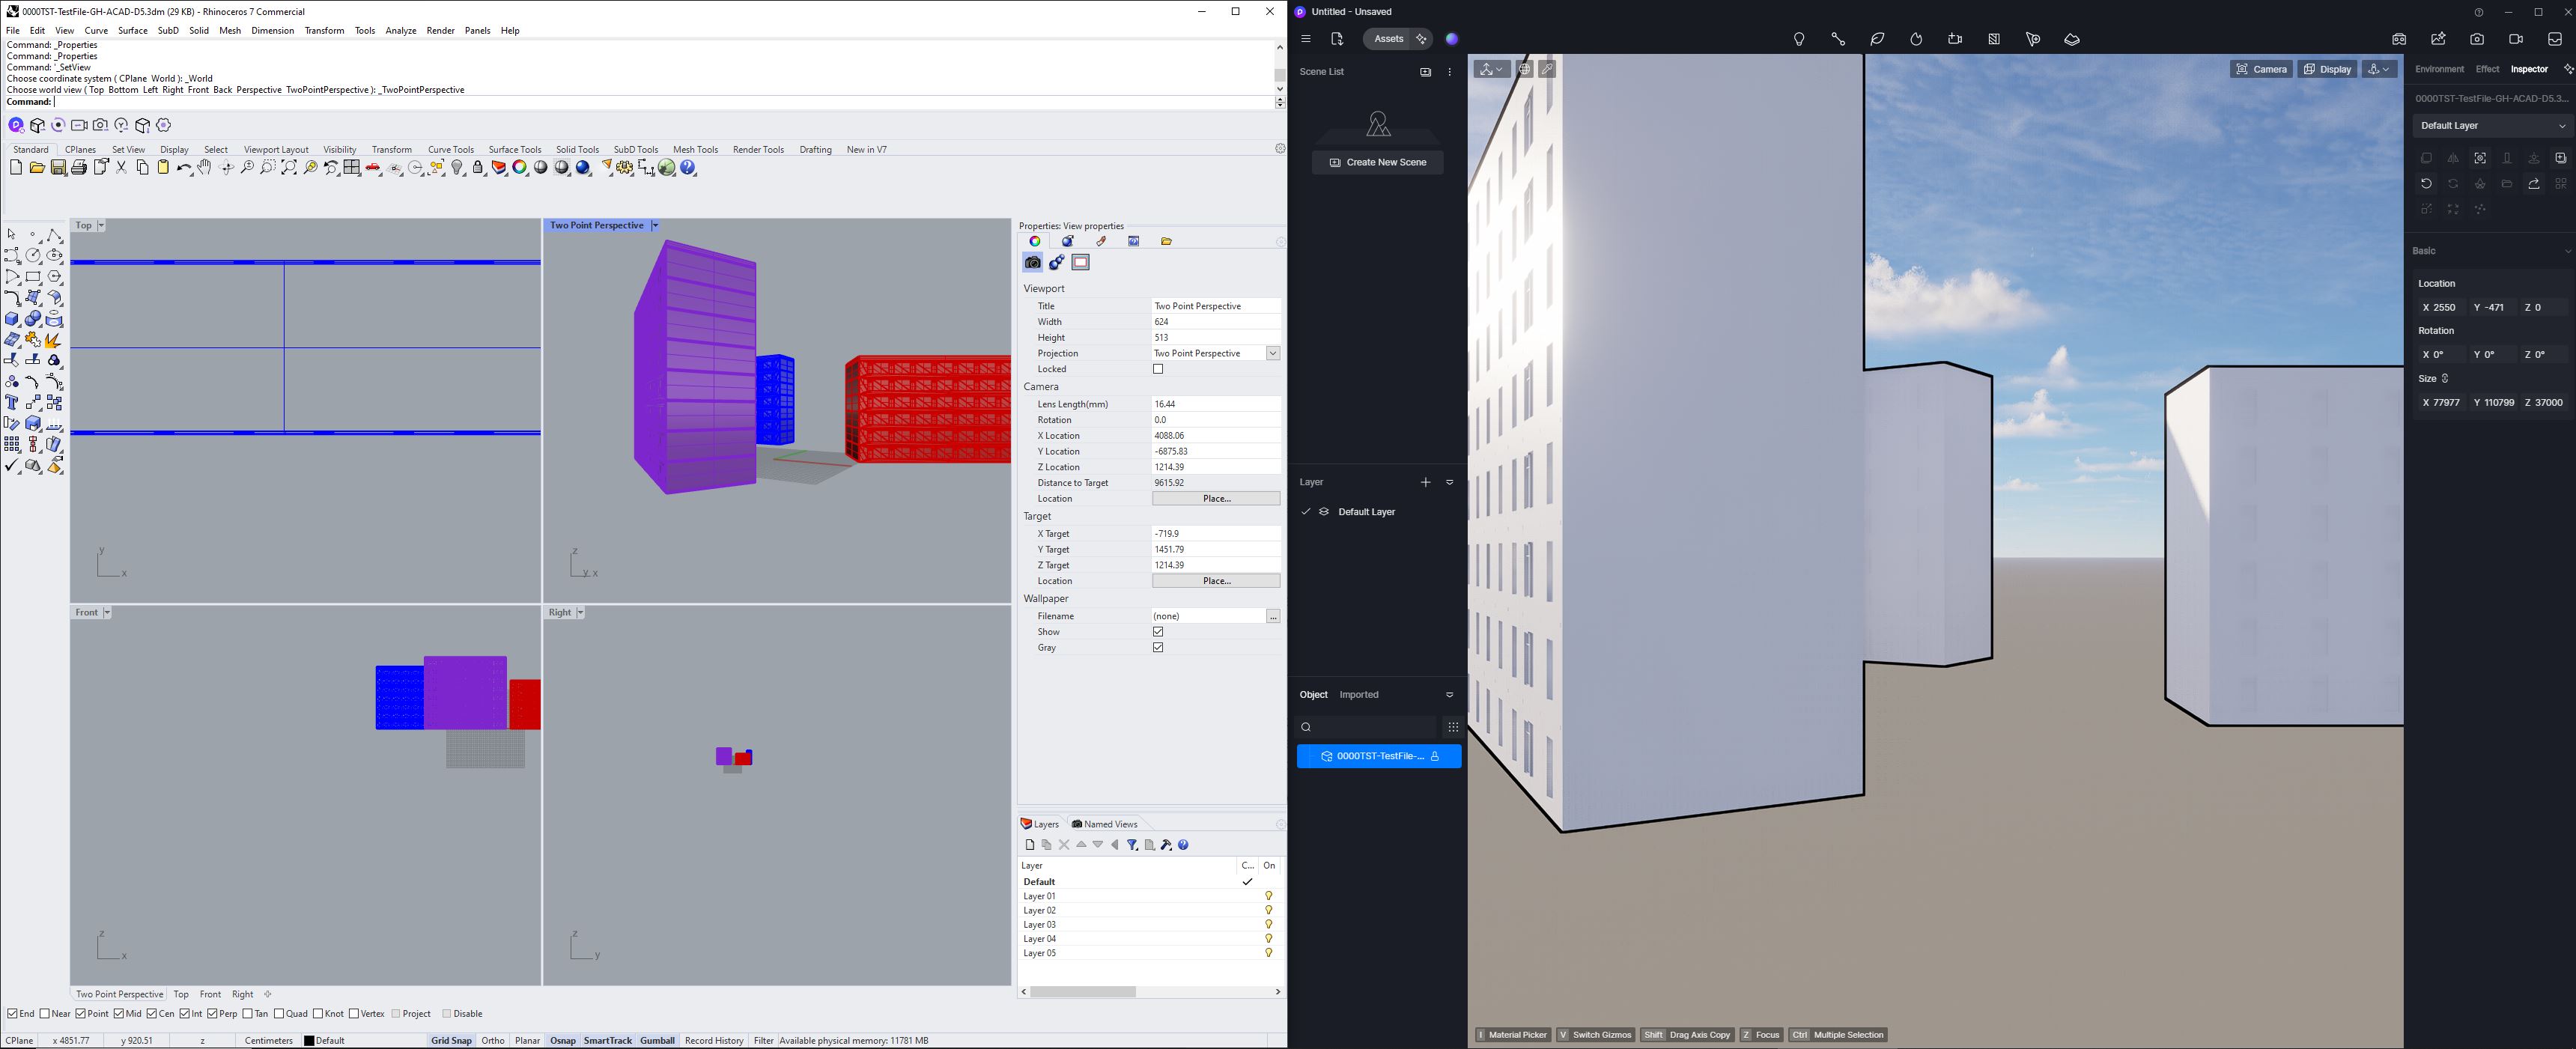Click the Assets button in D5
The width and height of the screenshot is (2576, 1049).
1388,39
